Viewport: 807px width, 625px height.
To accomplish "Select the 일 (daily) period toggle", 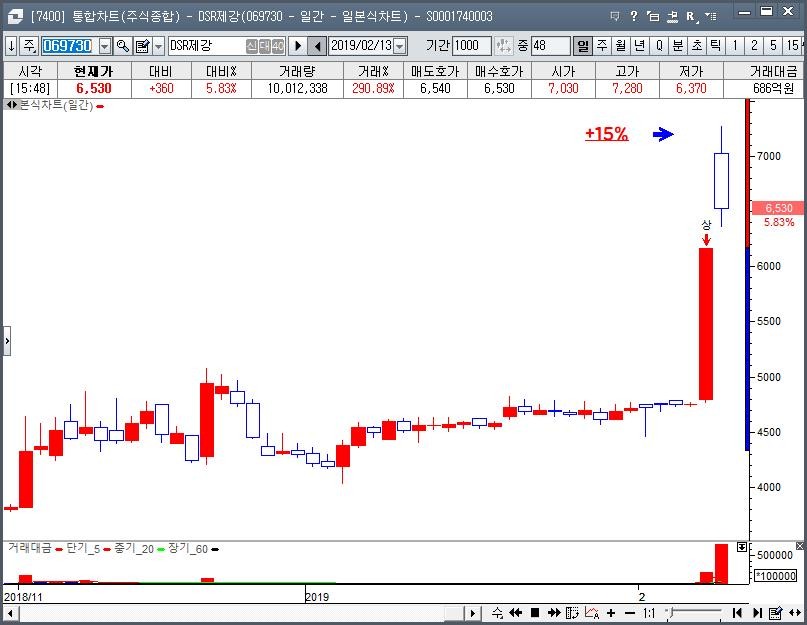I will (583, 46).
